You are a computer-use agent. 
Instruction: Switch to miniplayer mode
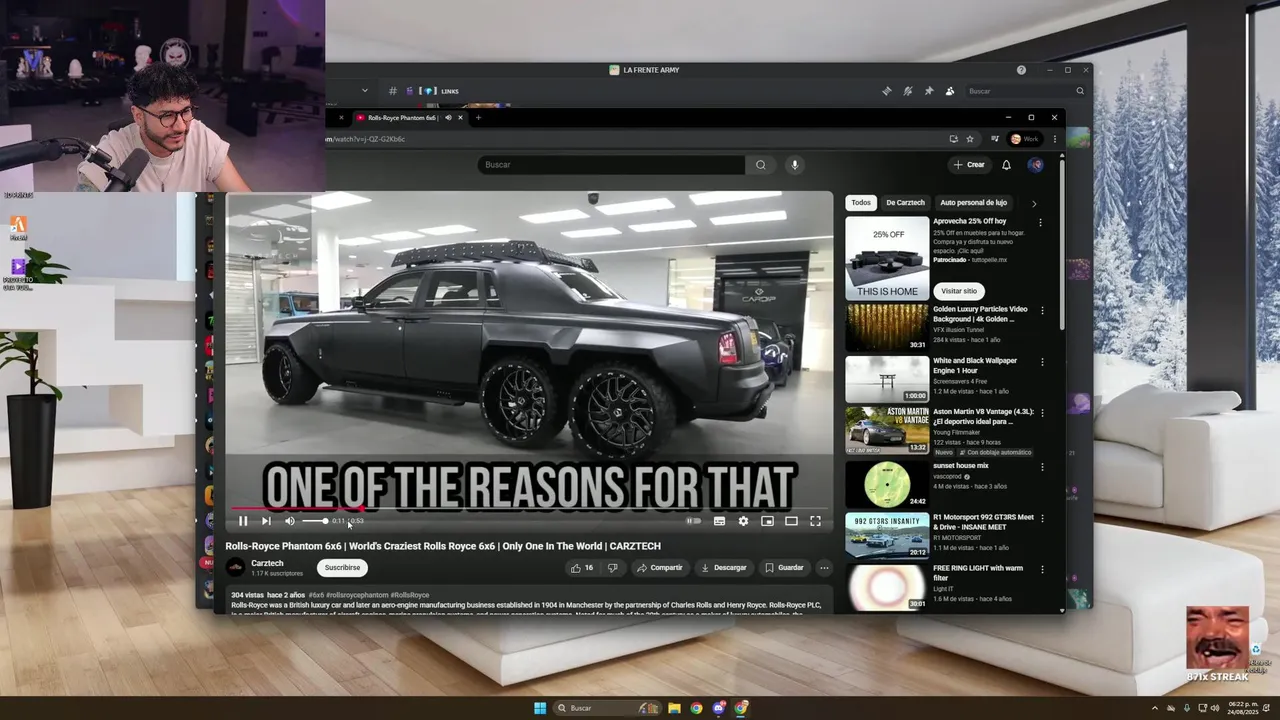pyautogui.click(x=767, y=521)
